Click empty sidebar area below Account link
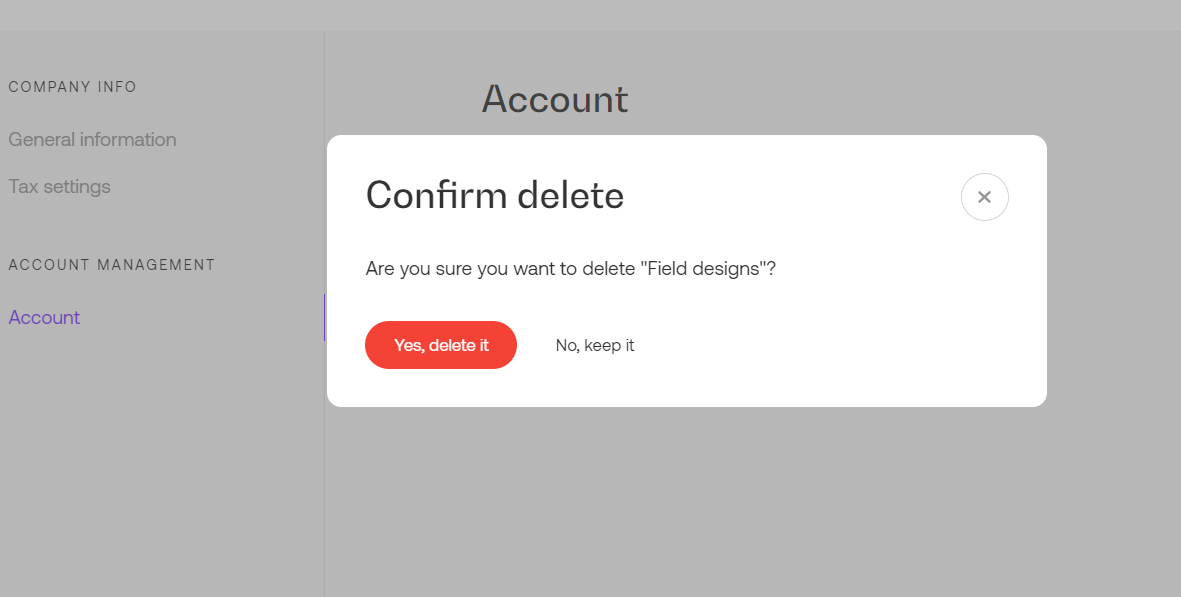The width and height of the screenshot is (1181, 597). click(x=162, y=467)
